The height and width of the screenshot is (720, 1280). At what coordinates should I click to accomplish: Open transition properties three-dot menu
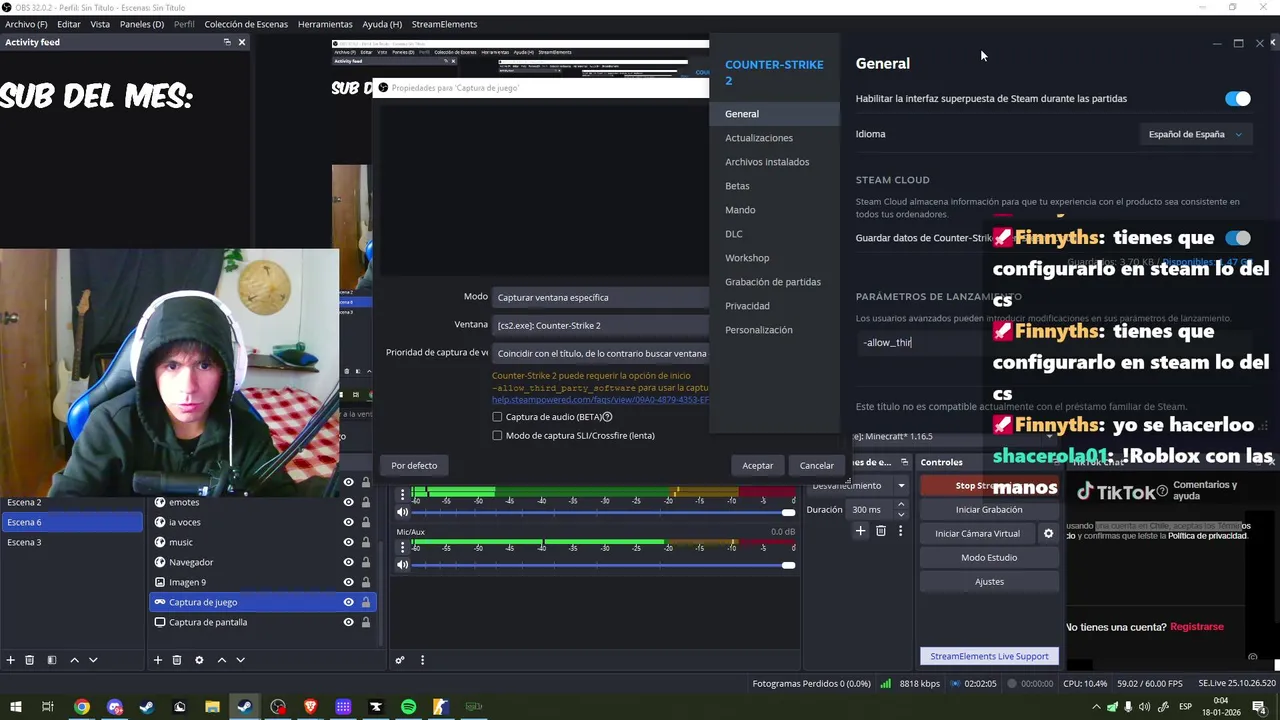tap(900, 531)
